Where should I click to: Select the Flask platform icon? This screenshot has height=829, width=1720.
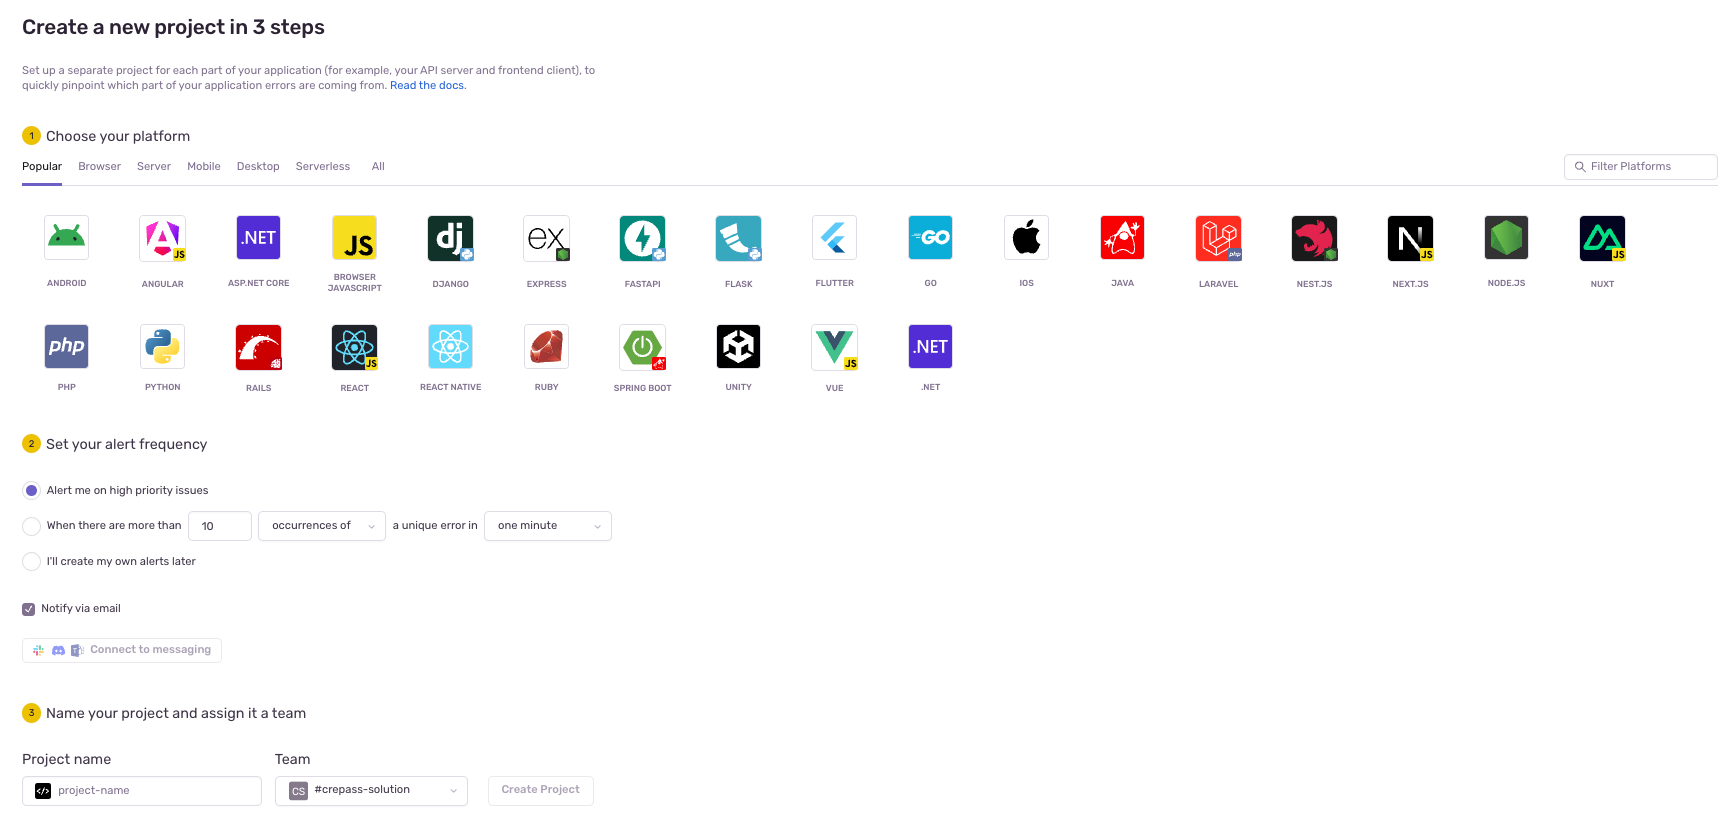click(x=738, y=238)
